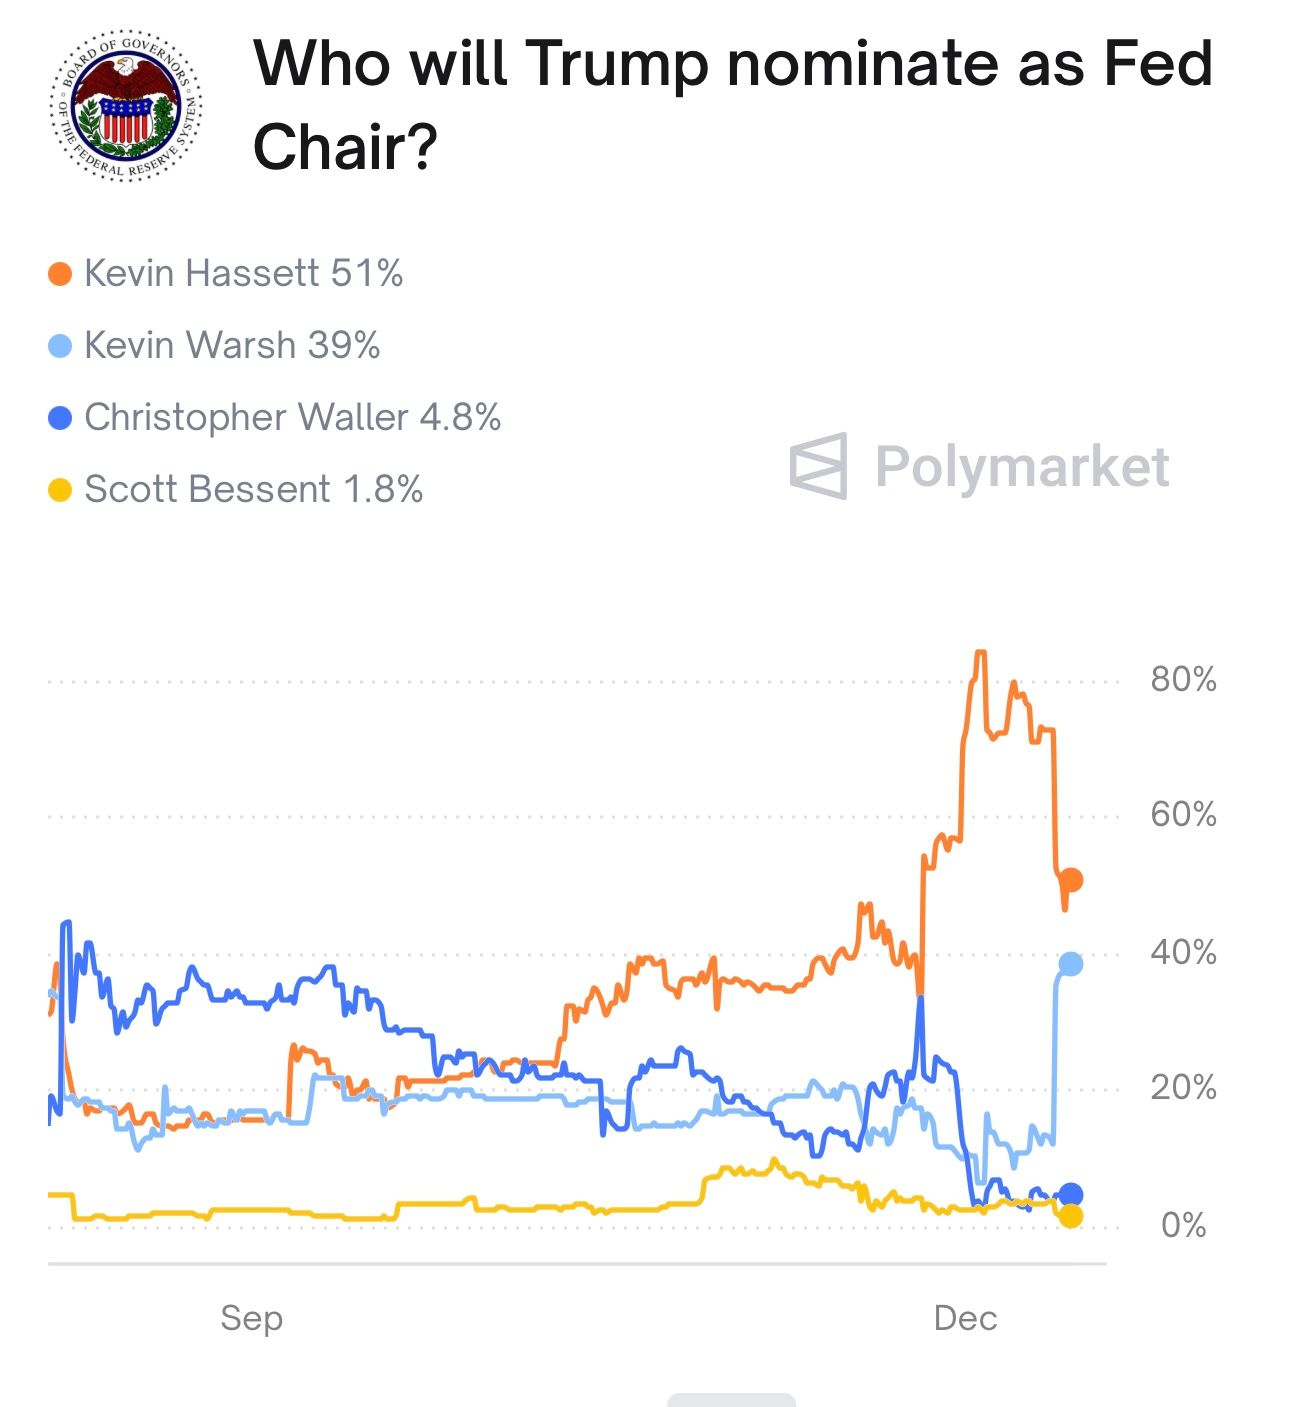The height and width of the screenshot is (1407, 1290).
Task: Click the orange endpoint marker on the chart
Action: 1070,880
